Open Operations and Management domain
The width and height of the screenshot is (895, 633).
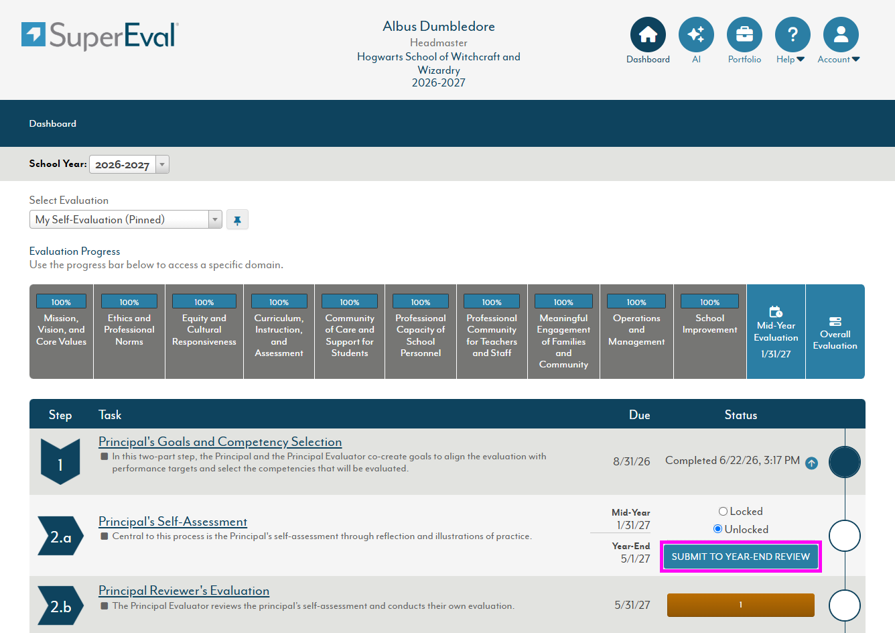click(636, 332)
